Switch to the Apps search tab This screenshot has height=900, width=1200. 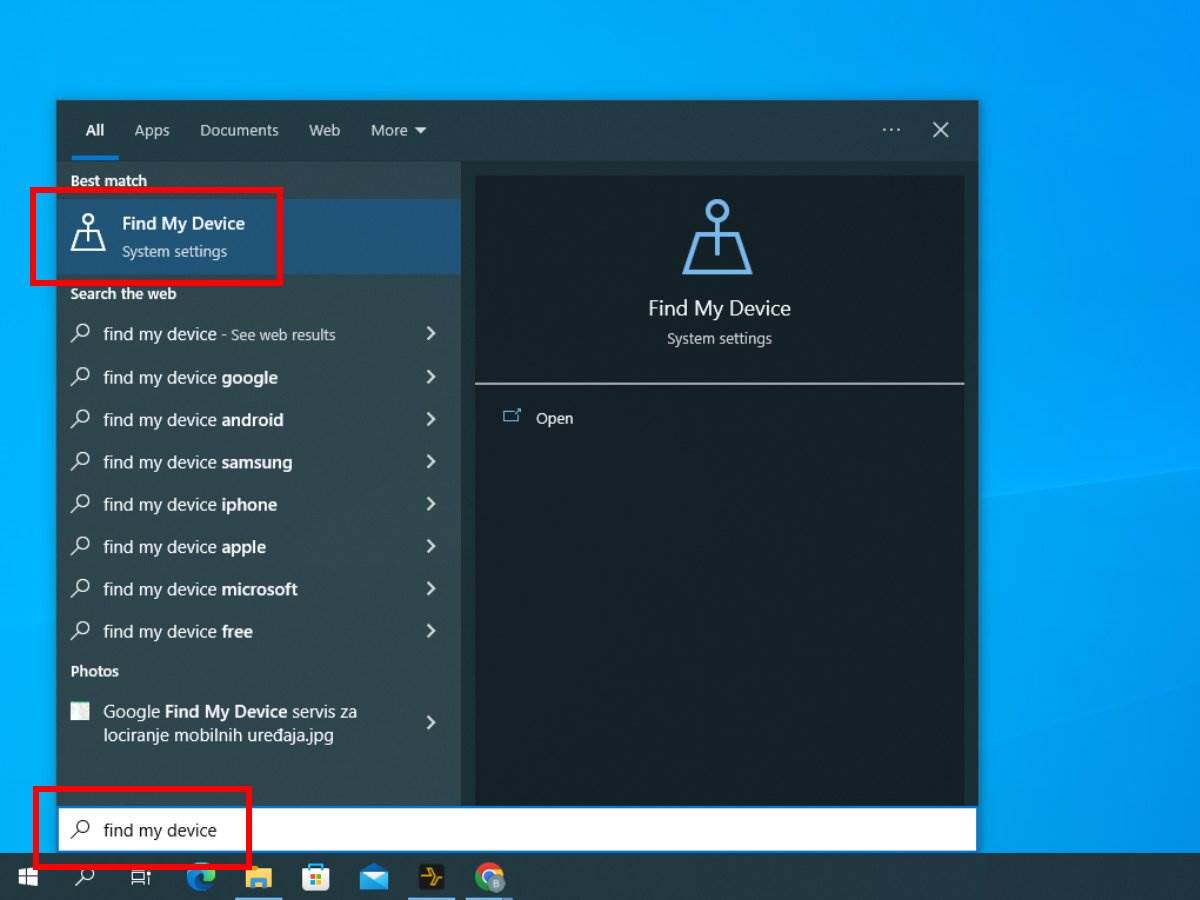point(152,130)
